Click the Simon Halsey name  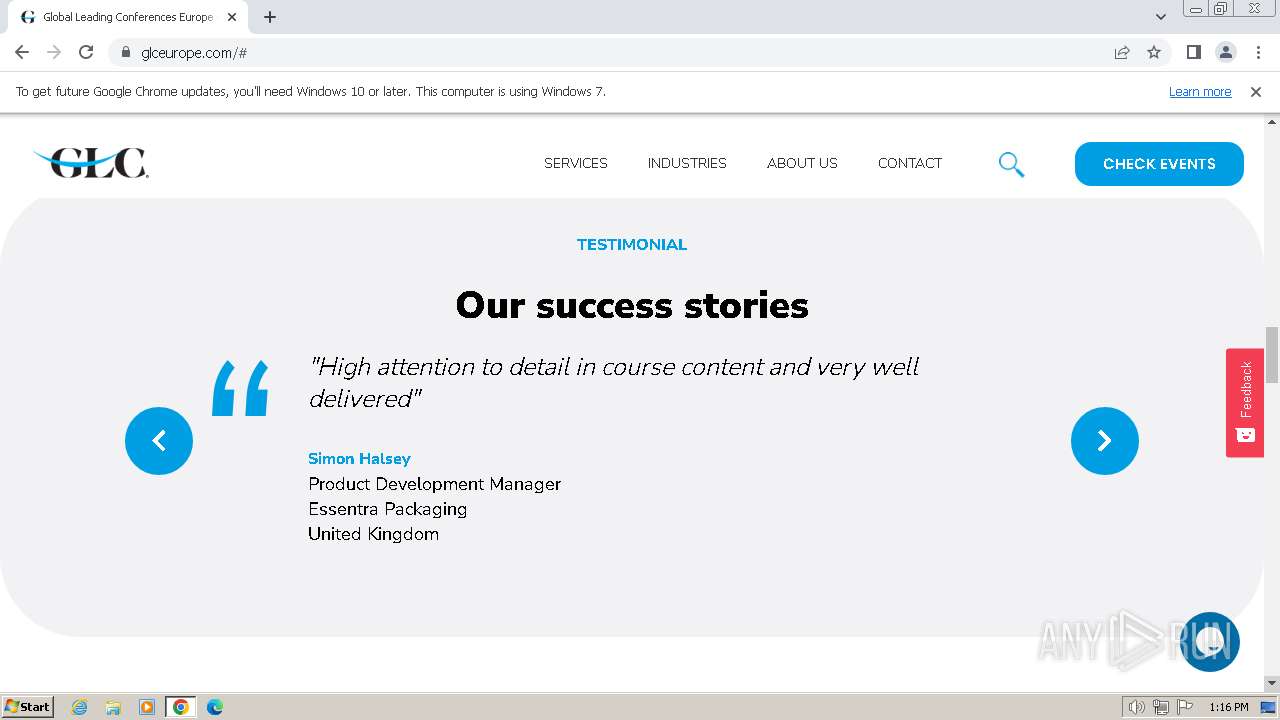pyautogui.click(x=359, y=458)
